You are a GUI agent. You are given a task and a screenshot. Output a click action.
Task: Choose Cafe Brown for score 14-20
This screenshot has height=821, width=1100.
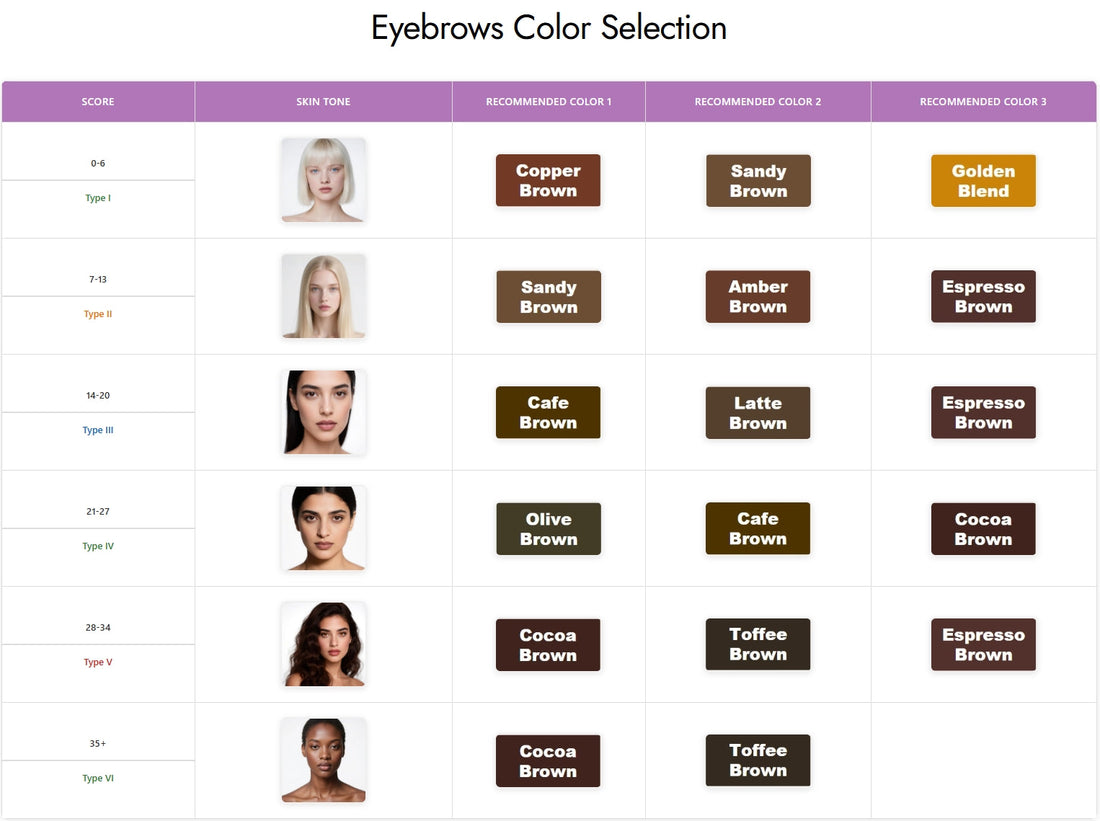tap(548, 412)
